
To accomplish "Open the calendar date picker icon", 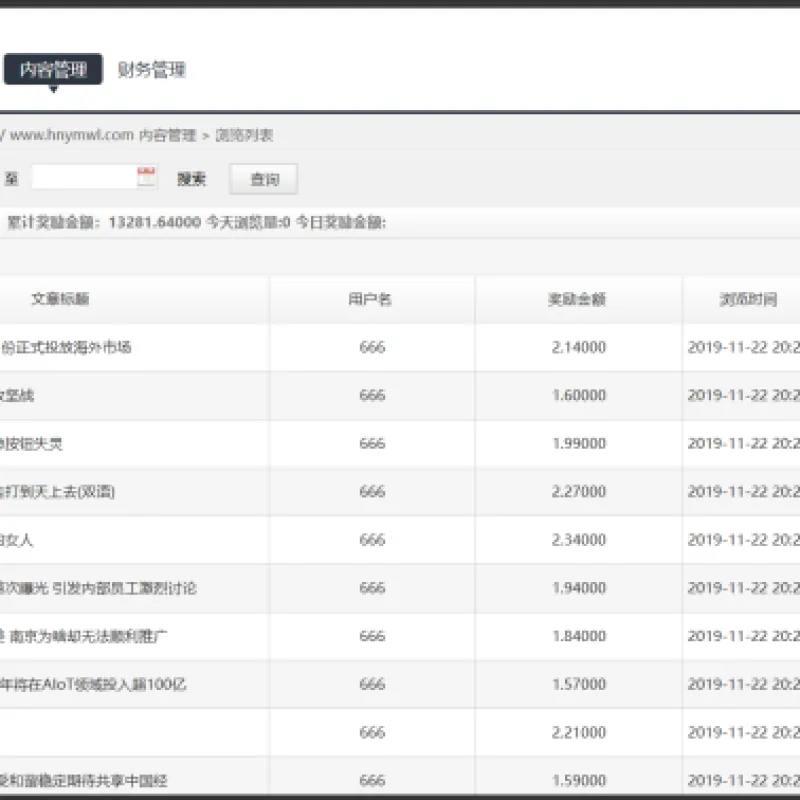I will (x=146, y=177).
